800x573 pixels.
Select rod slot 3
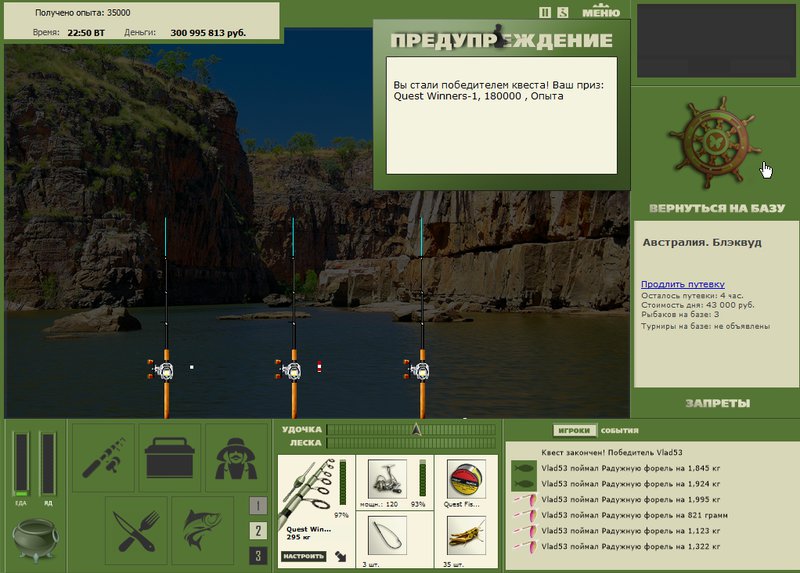(258, 556)
